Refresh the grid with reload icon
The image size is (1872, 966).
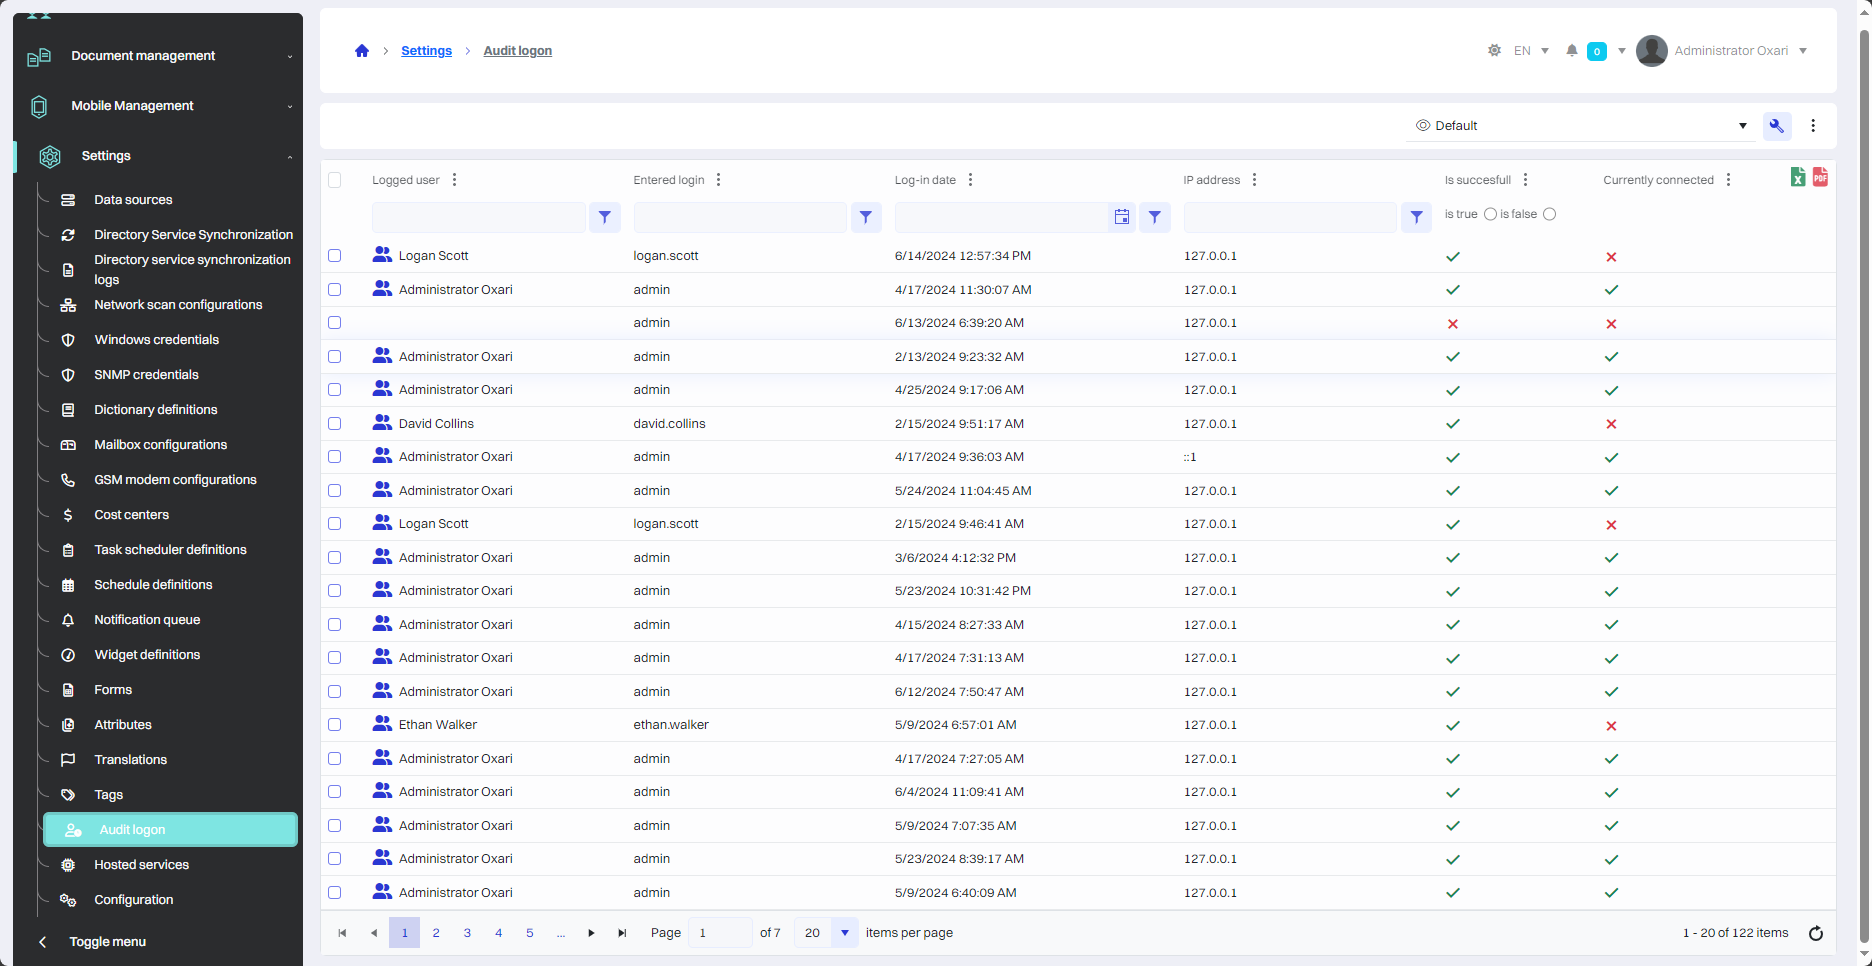(1816, 933)
